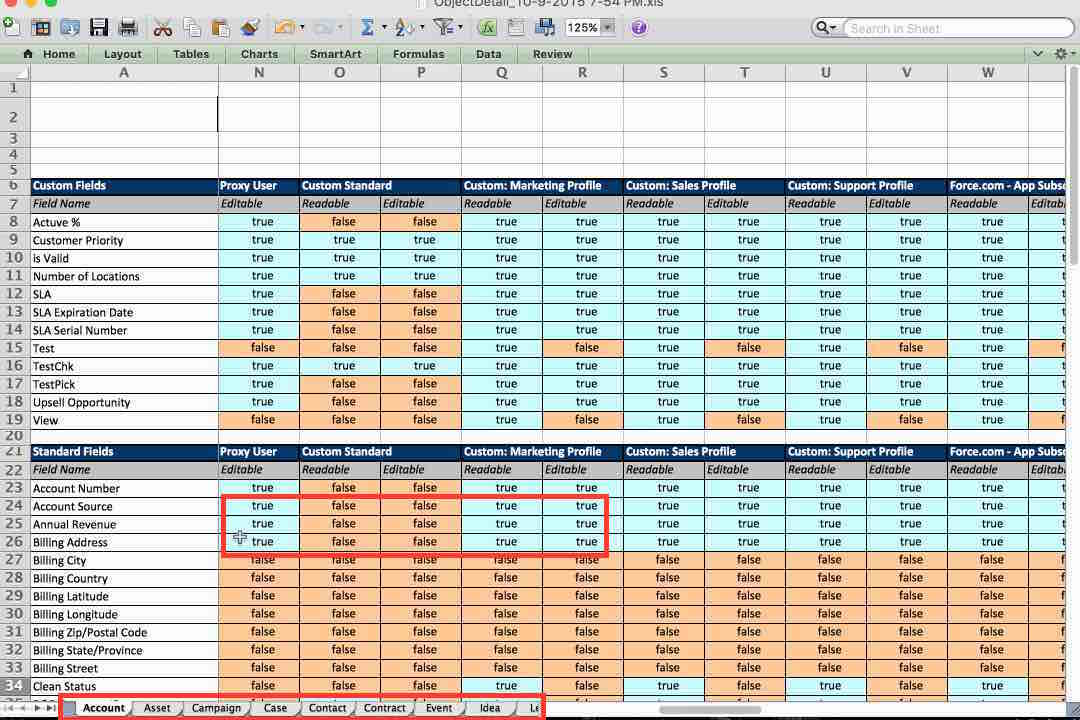Click the horizontal scrollbar thumb
The width and height of the screenshot is (1080, 720).
tap(709, 709)
